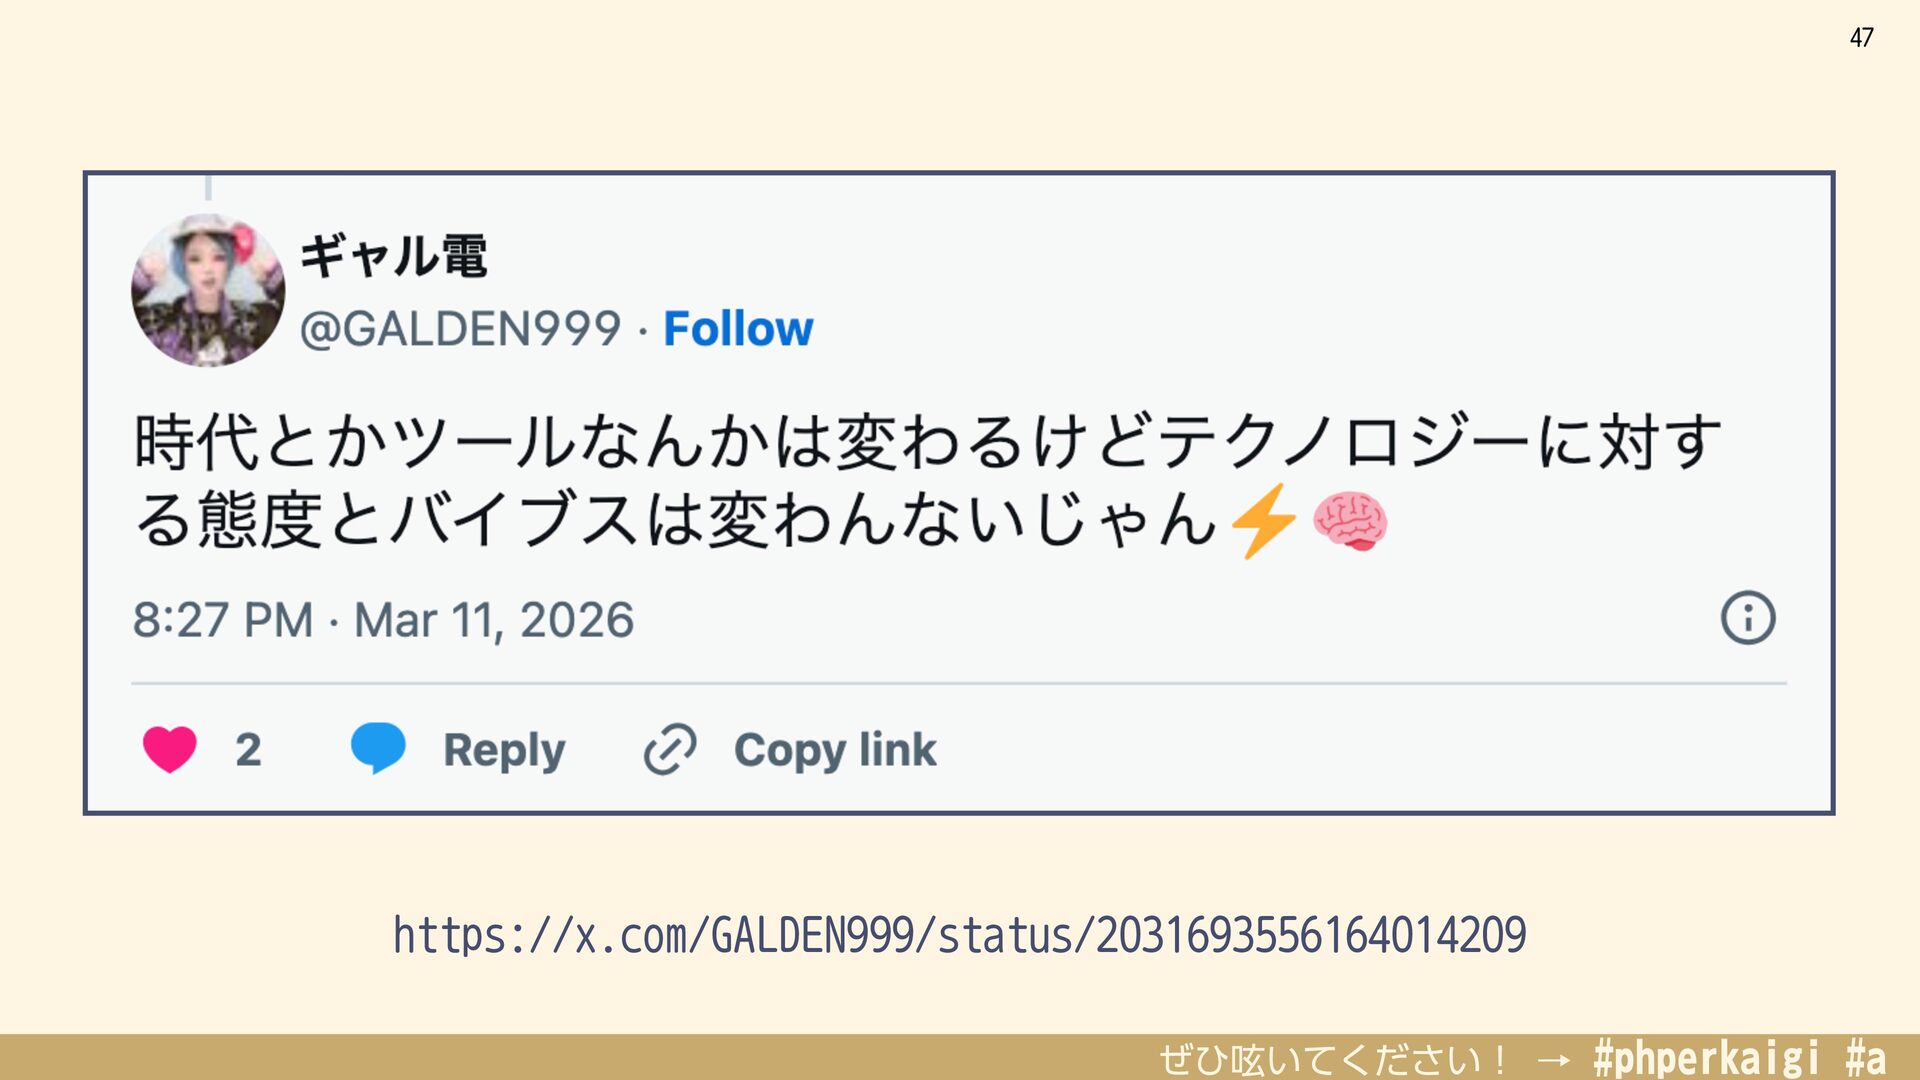Click the ギャル電 display name

[x=394, y=256]
